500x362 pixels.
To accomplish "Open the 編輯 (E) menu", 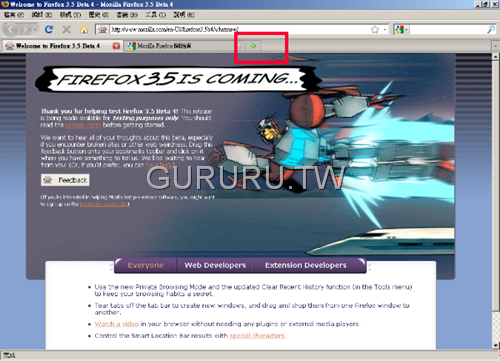I will tap(42, 15).
